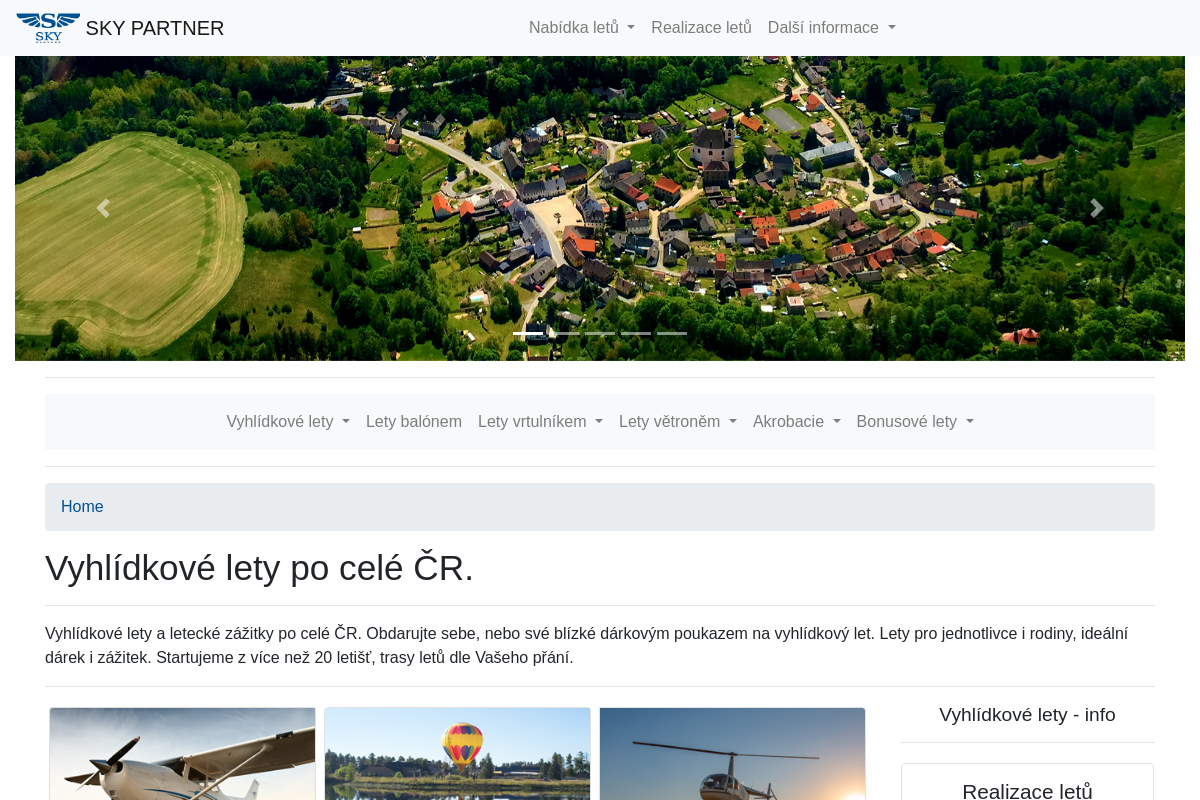Expand the Akrobacie dropdown menu
Screen dimensions: 1200x800
(796, 421)
